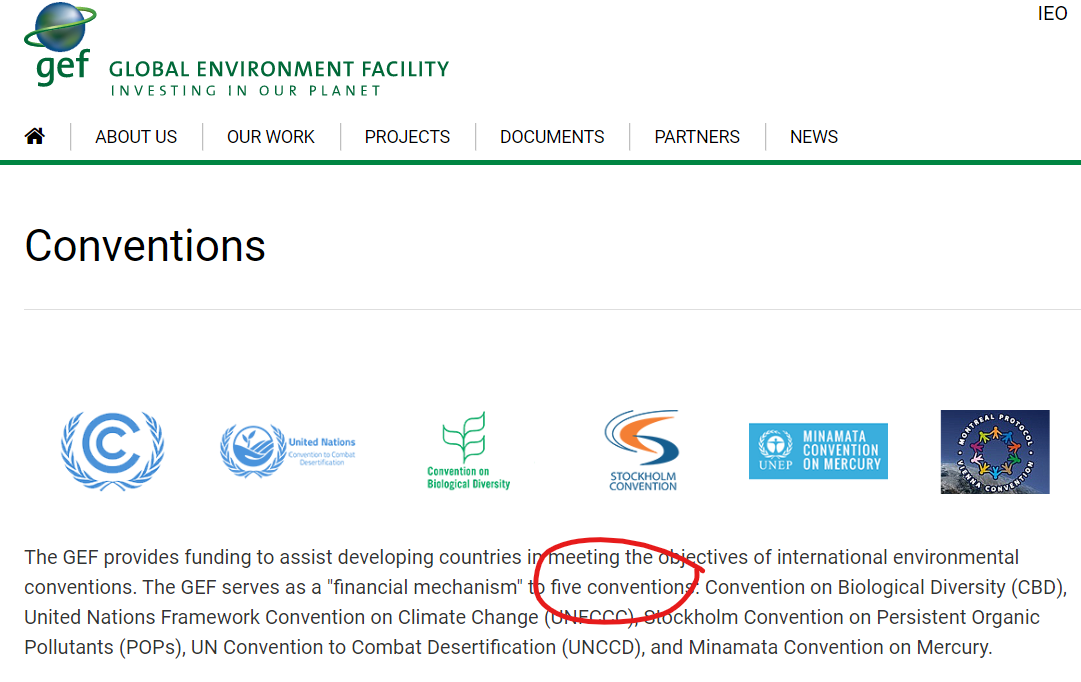
Task: Click the Global Environment Facility title text
Action: point(279,69)
